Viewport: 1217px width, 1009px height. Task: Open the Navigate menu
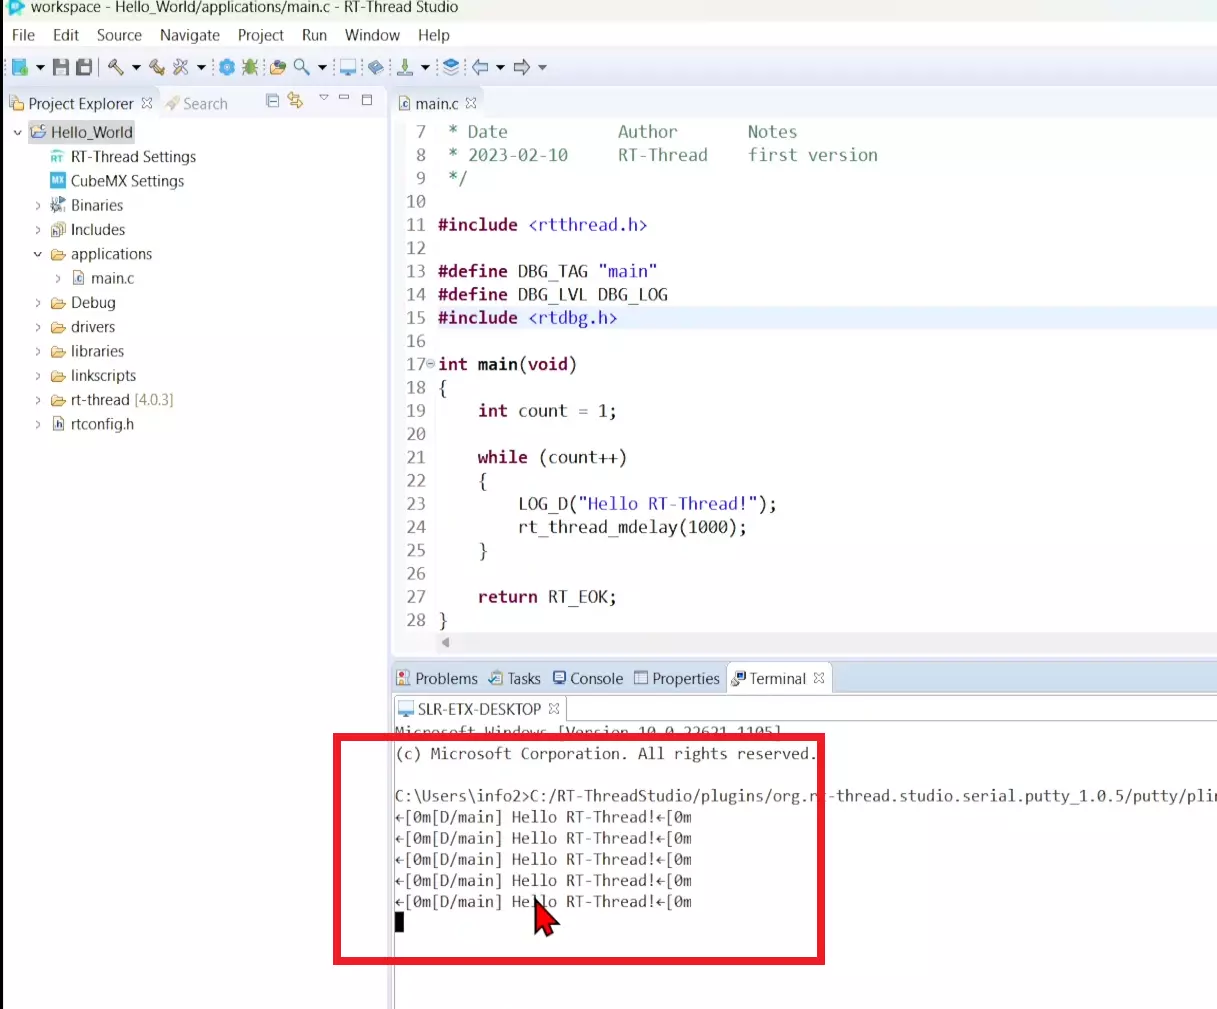pyautogui.click(x=190, y=35)
